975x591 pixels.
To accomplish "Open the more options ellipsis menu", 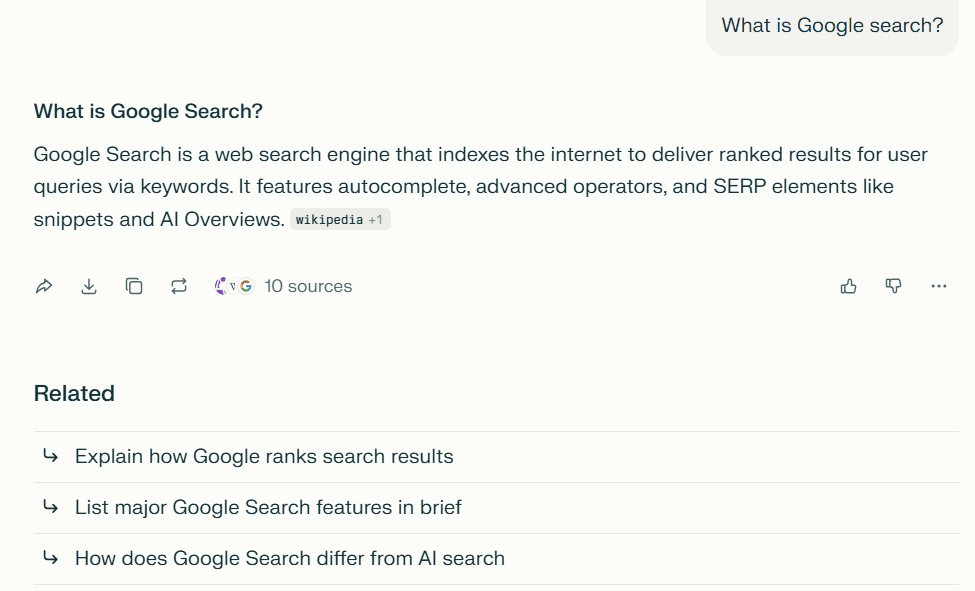I will pyautogui.click(x=938, y=286).
